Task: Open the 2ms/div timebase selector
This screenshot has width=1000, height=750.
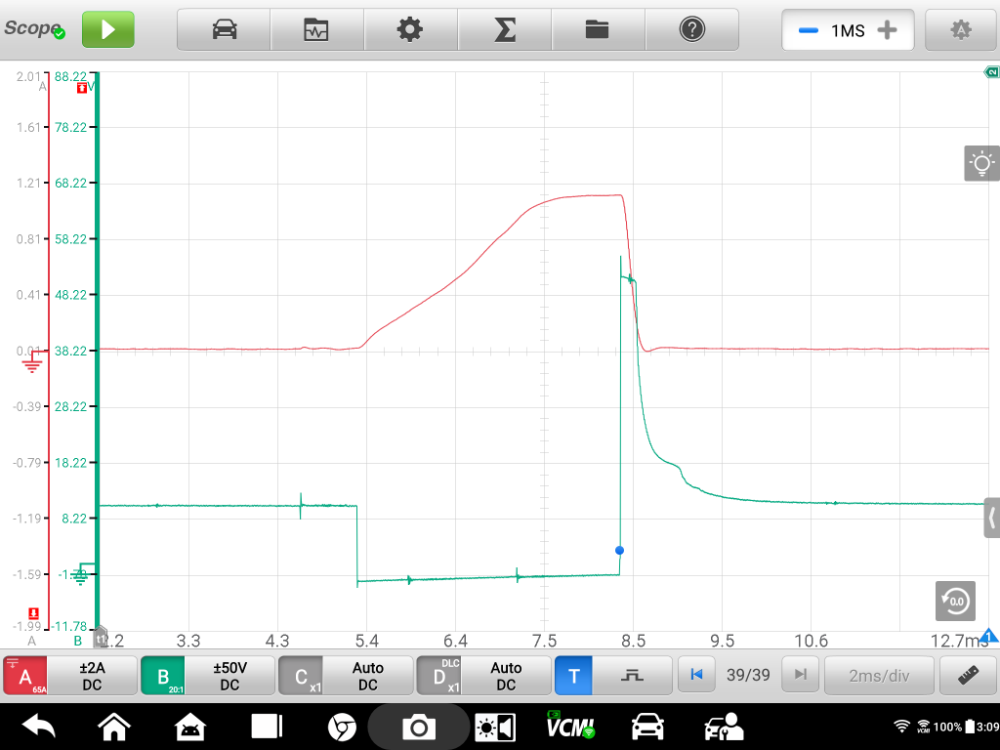Action: tap(878, 675)
